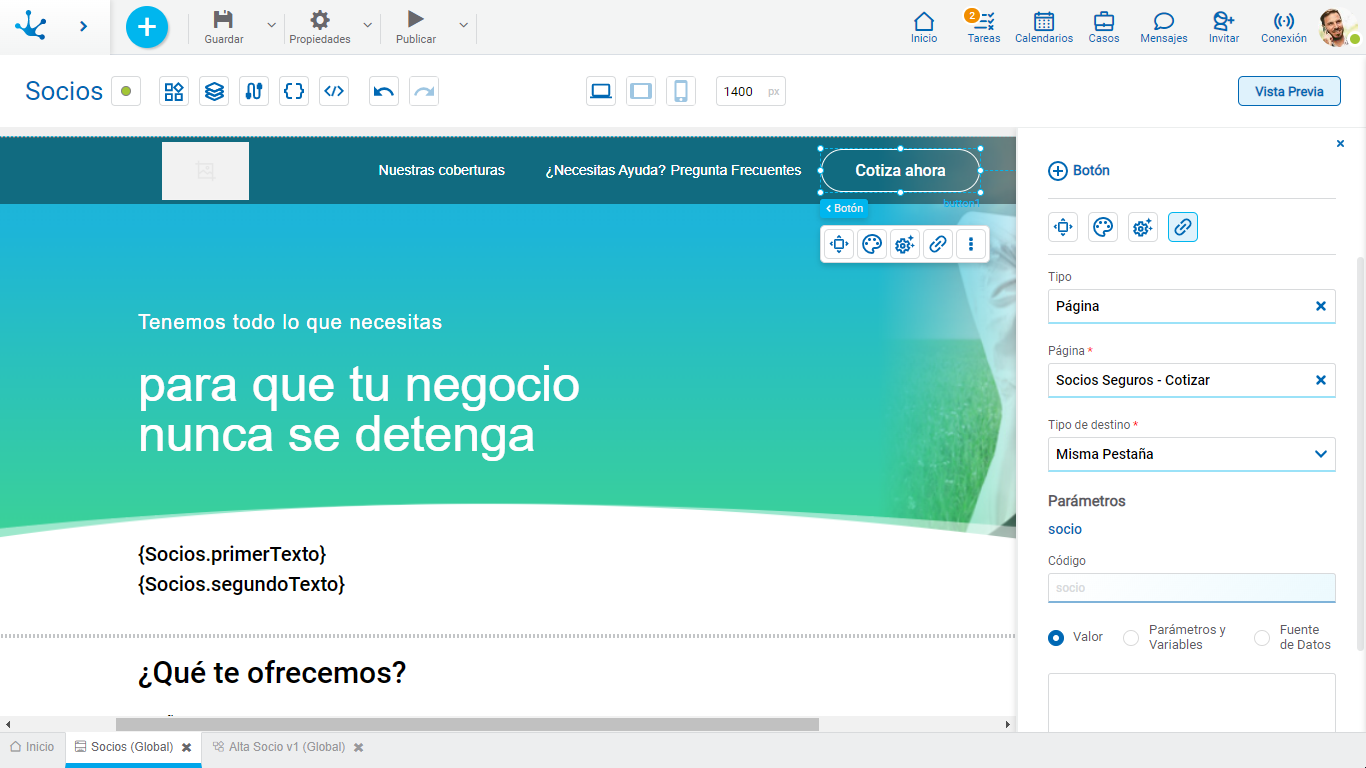Open layout icon in properties panel
The width and height of the screenshot is (1366, 768).
(x=1063, y=227)
